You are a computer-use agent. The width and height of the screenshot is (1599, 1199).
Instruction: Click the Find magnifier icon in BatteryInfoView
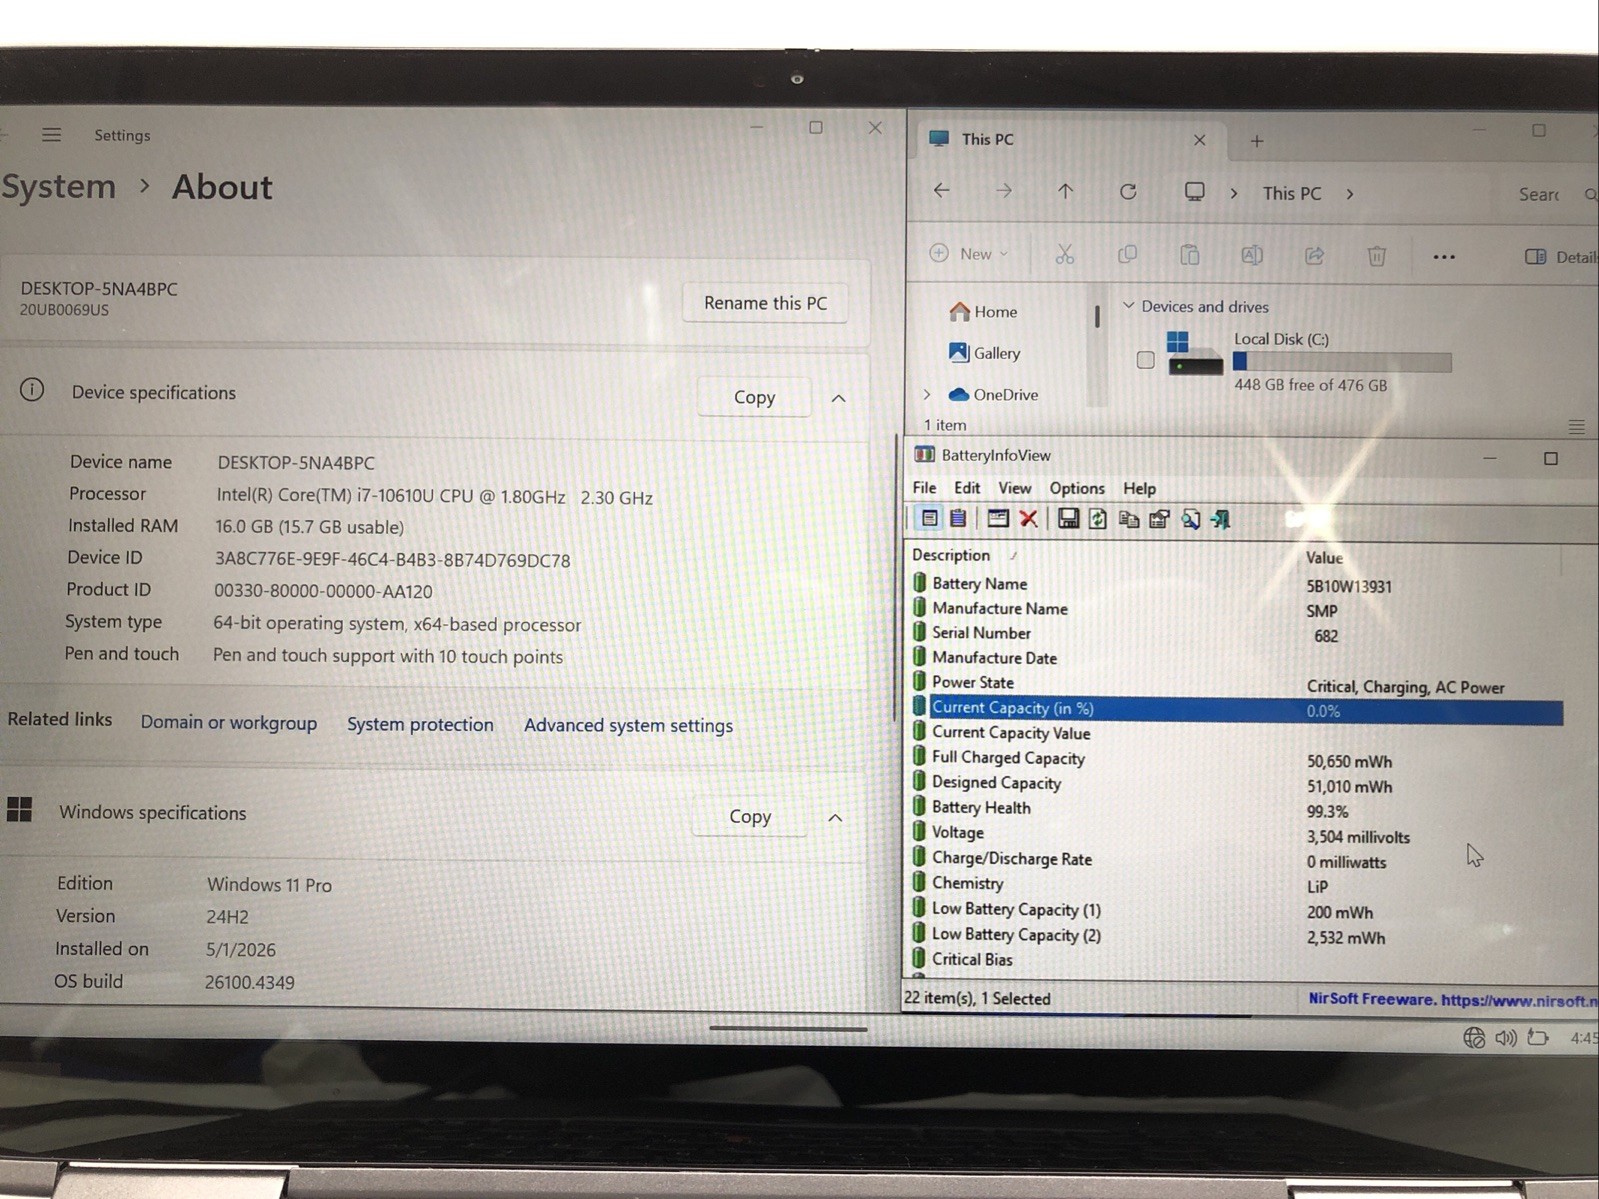click(x=1191, y=519)
